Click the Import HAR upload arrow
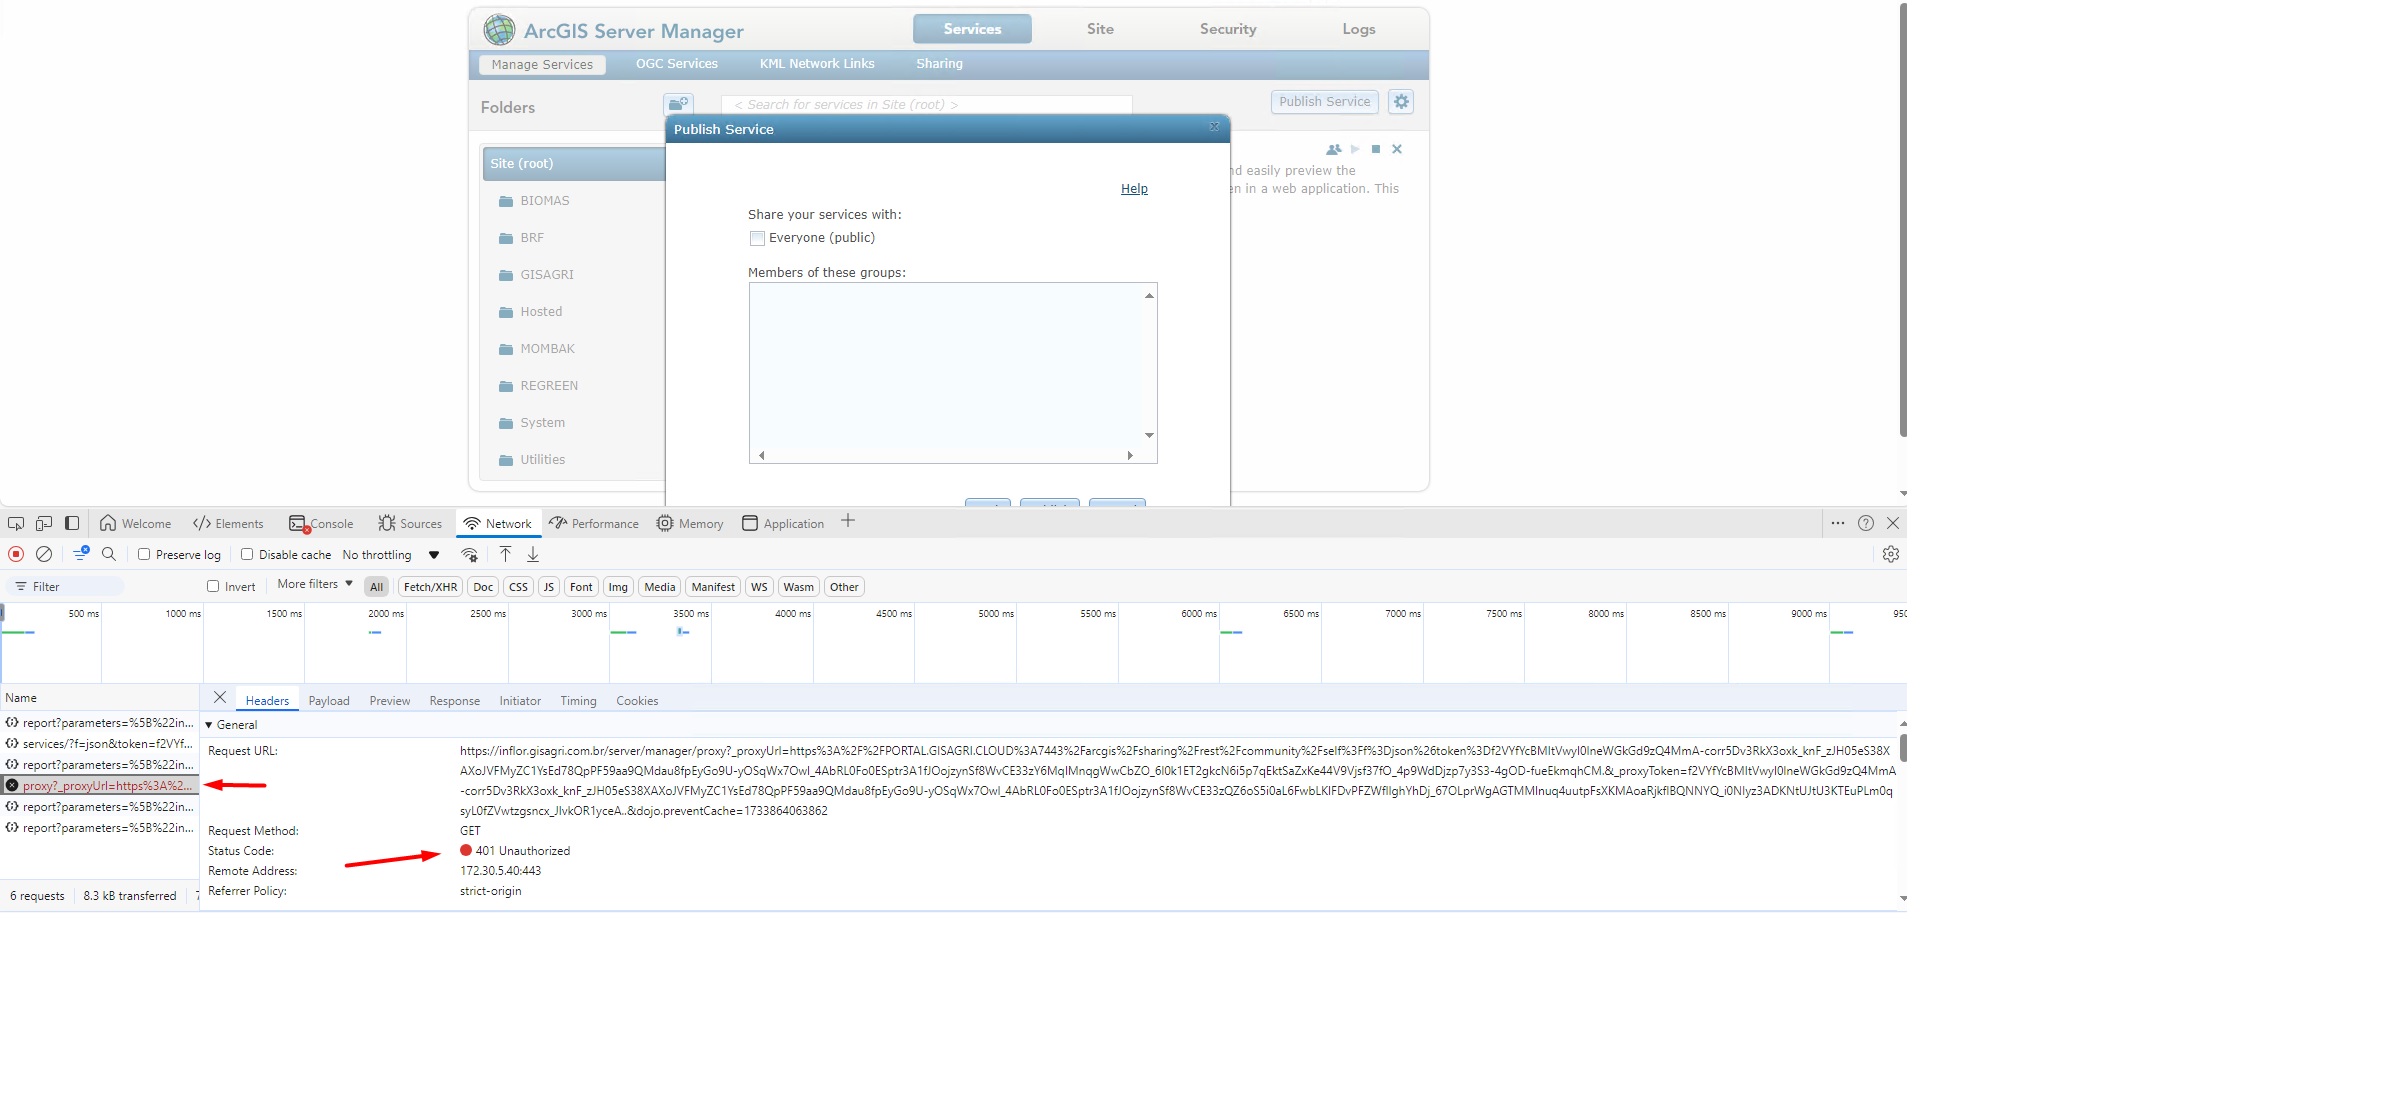 coord(505,554)
